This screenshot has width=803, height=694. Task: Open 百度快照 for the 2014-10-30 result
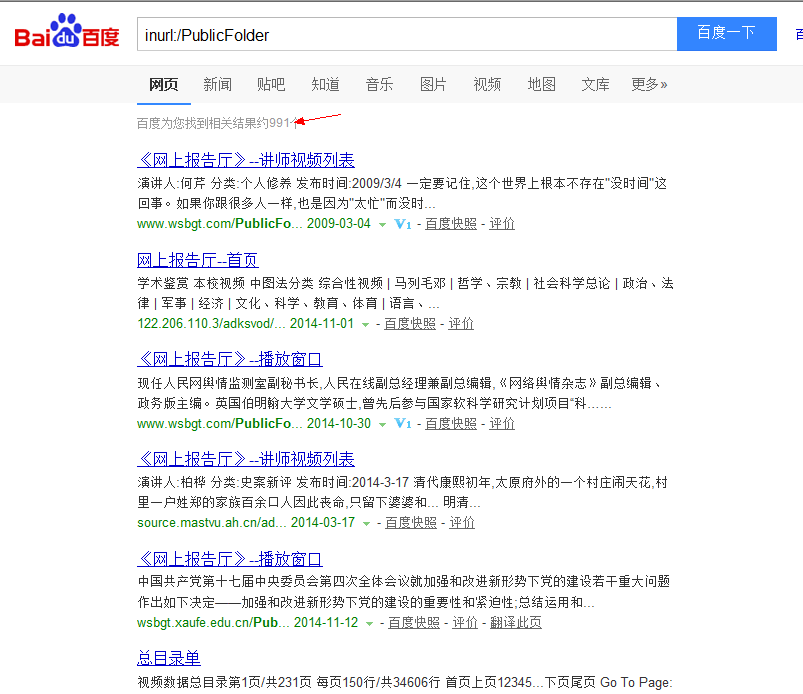[x=451, y=424]
